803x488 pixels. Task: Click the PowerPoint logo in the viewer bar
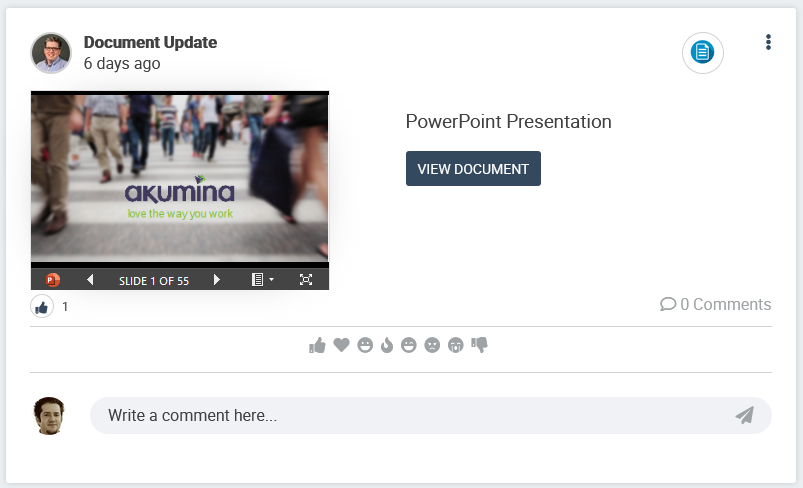(x=53, y=280)
